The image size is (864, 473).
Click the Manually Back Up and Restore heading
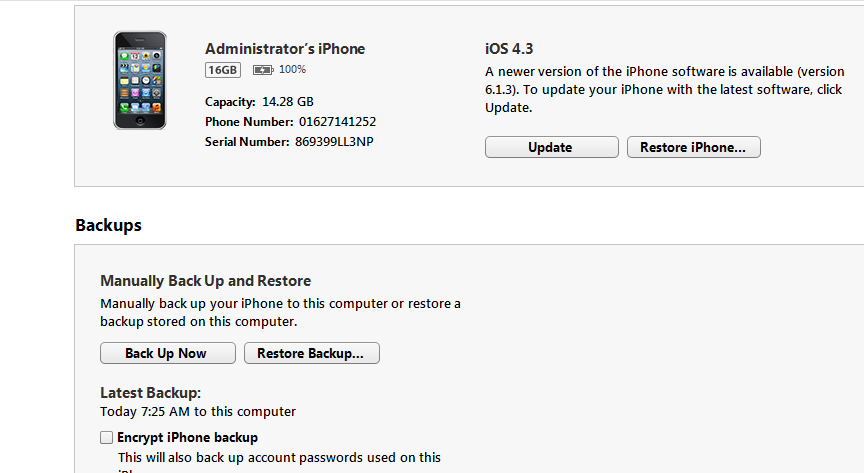tap(205, 281)
